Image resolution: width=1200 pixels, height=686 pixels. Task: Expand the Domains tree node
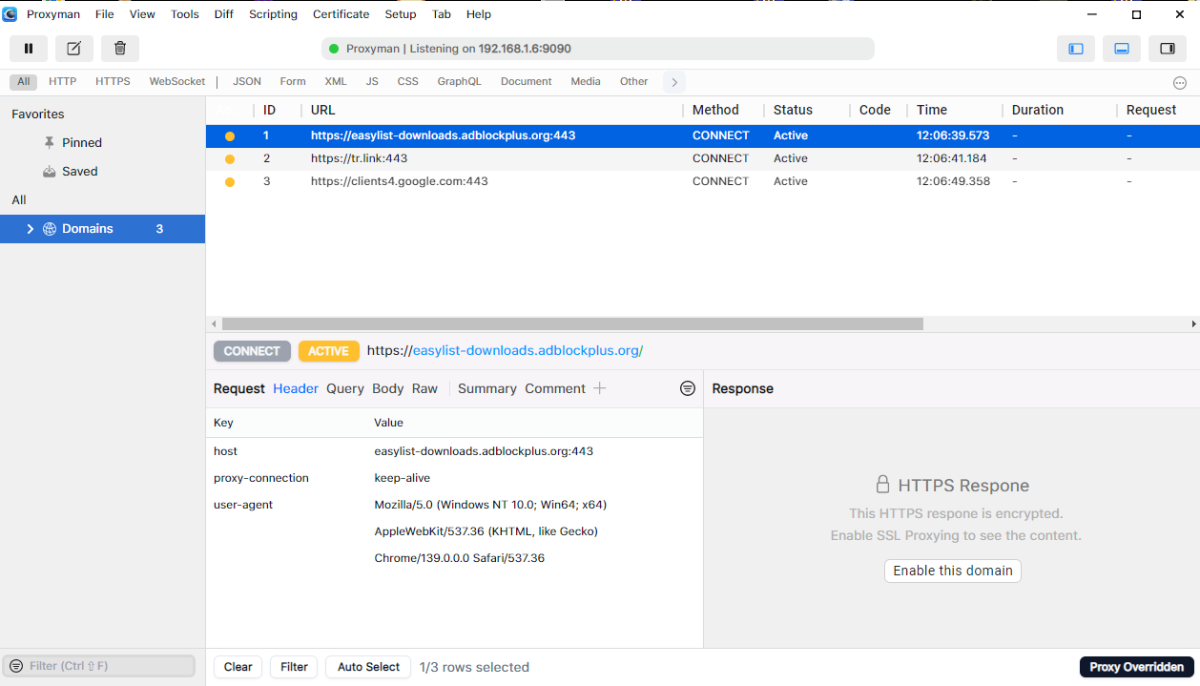click(x=30, y=229)
